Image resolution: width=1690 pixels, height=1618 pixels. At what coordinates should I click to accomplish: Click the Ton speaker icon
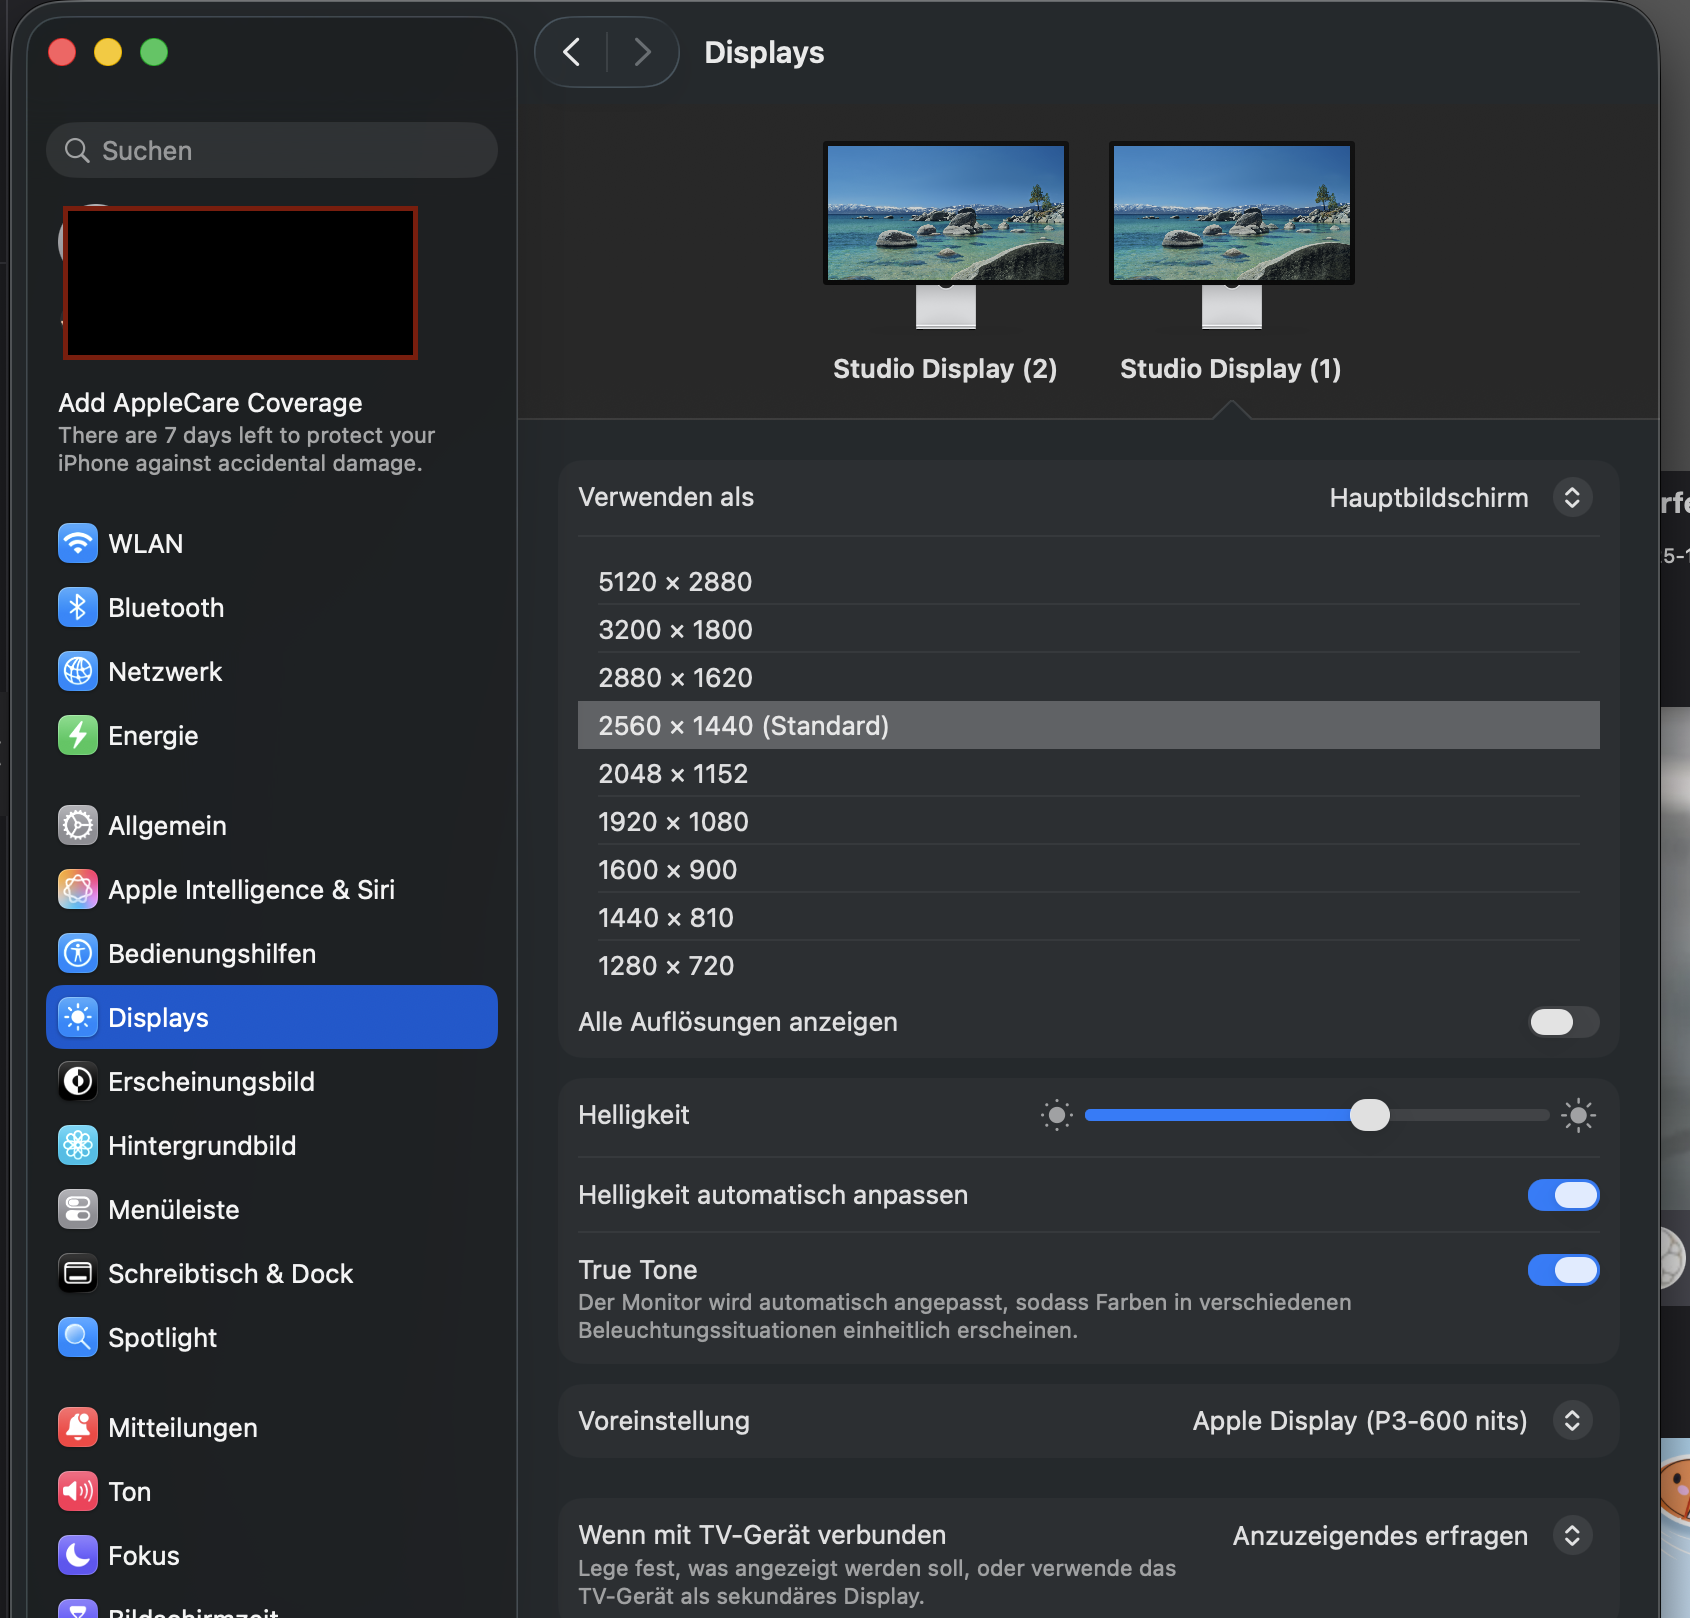tap(78, 1491)
